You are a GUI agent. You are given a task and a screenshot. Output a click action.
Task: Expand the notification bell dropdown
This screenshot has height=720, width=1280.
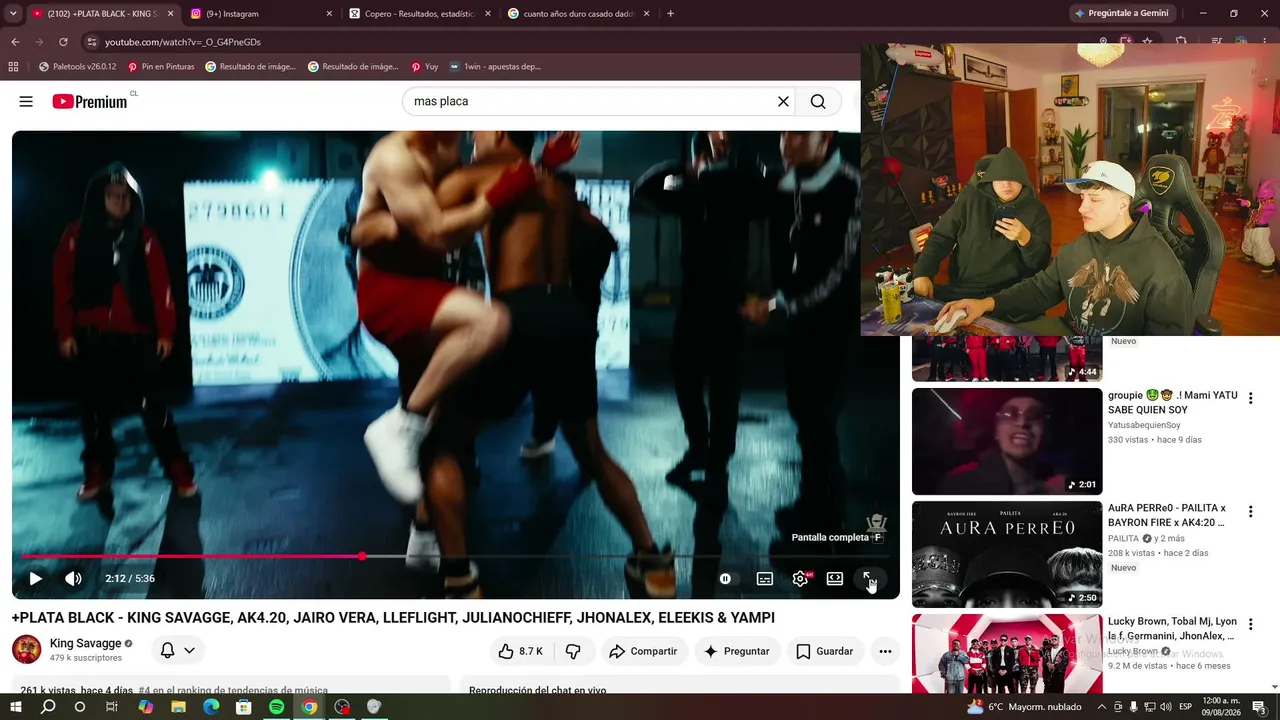178,650
